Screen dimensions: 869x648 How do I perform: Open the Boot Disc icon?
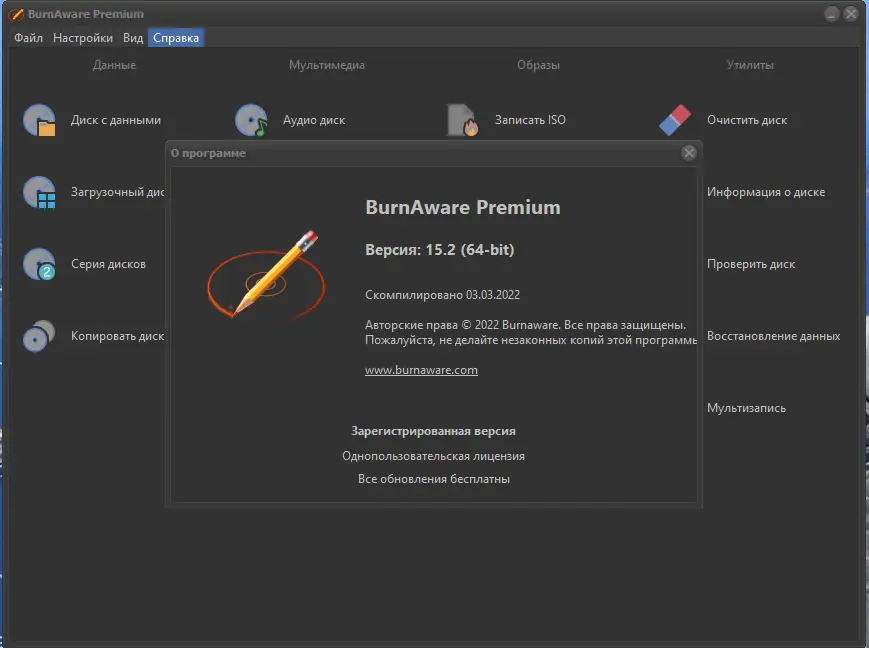tap(39, 192)
